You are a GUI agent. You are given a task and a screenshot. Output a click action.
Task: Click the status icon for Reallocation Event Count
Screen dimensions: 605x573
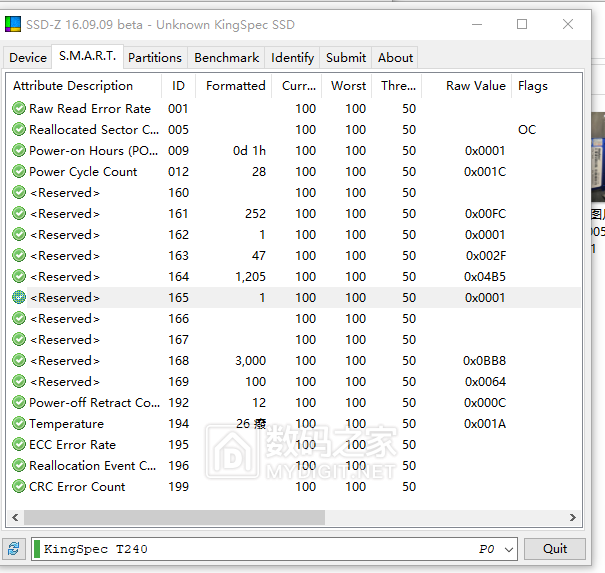[19, 465]
